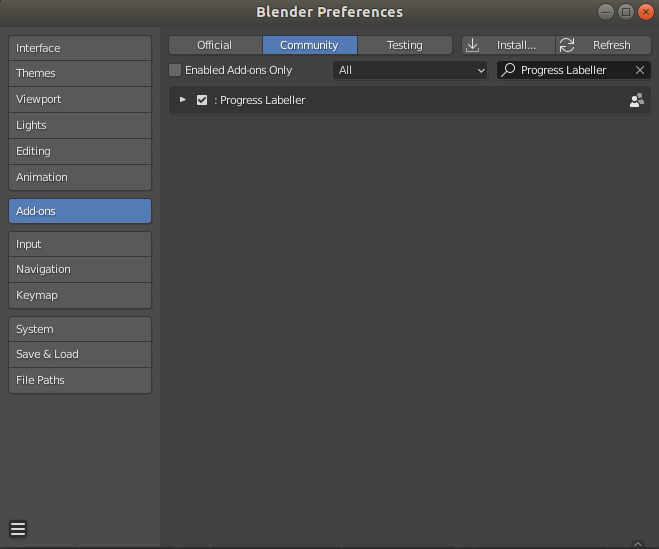
Task: Select Lights preferences section
Action: (80, 125)
